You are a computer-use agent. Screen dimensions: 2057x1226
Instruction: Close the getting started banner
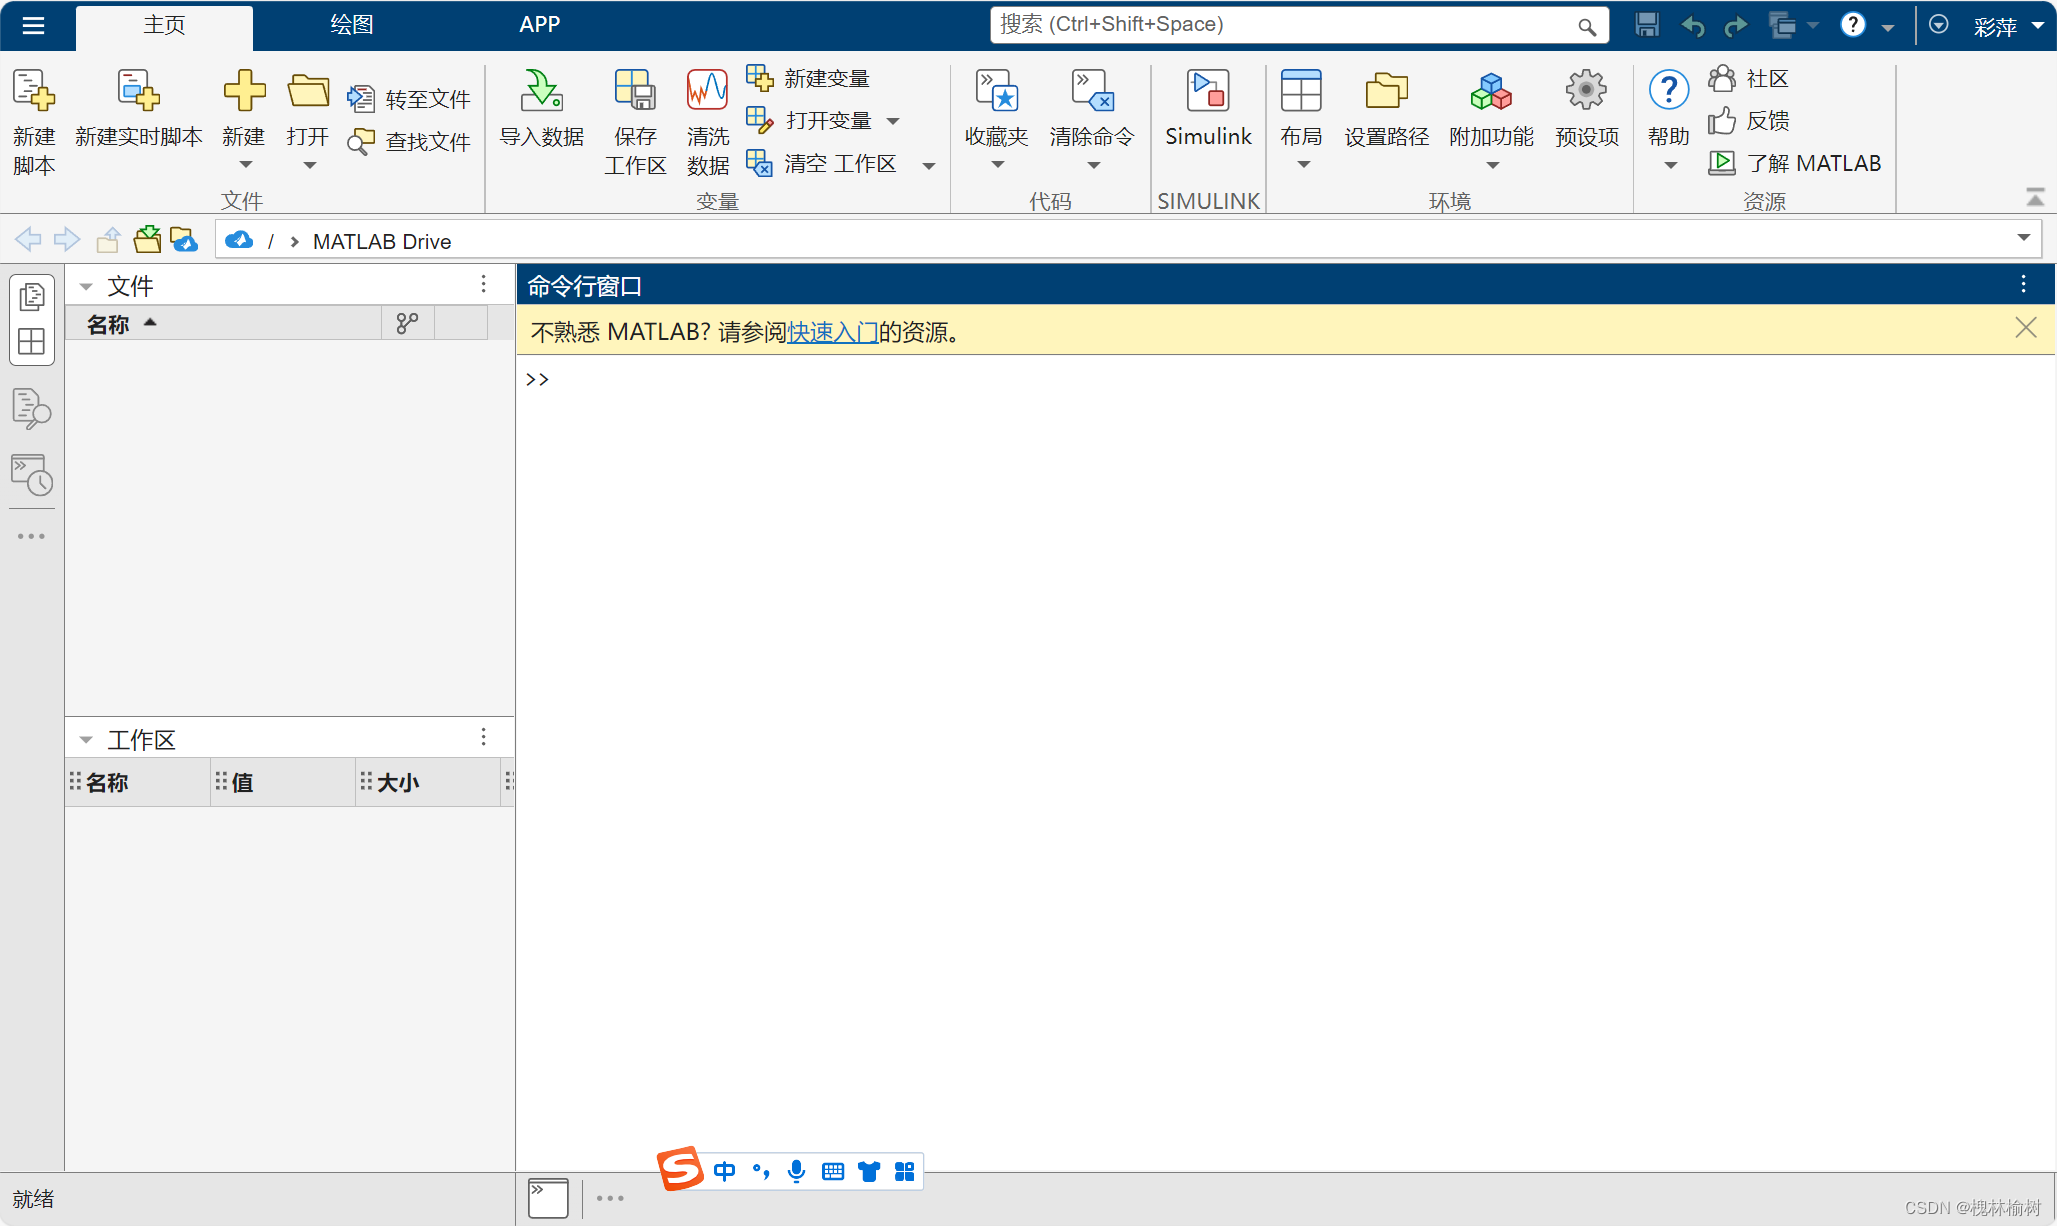(x=2026, y=328)
